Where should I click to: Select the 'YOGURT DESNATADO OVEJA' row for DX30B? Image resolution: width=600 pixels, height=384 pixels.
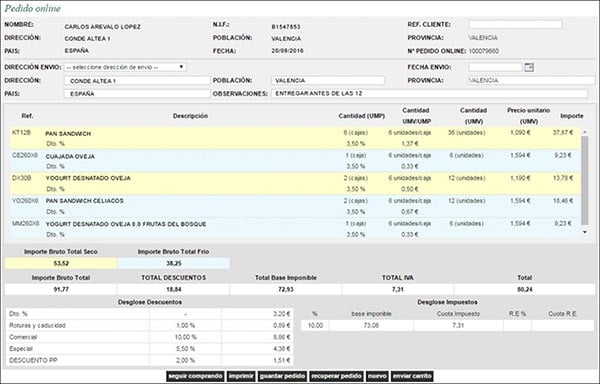coord(295,183)
